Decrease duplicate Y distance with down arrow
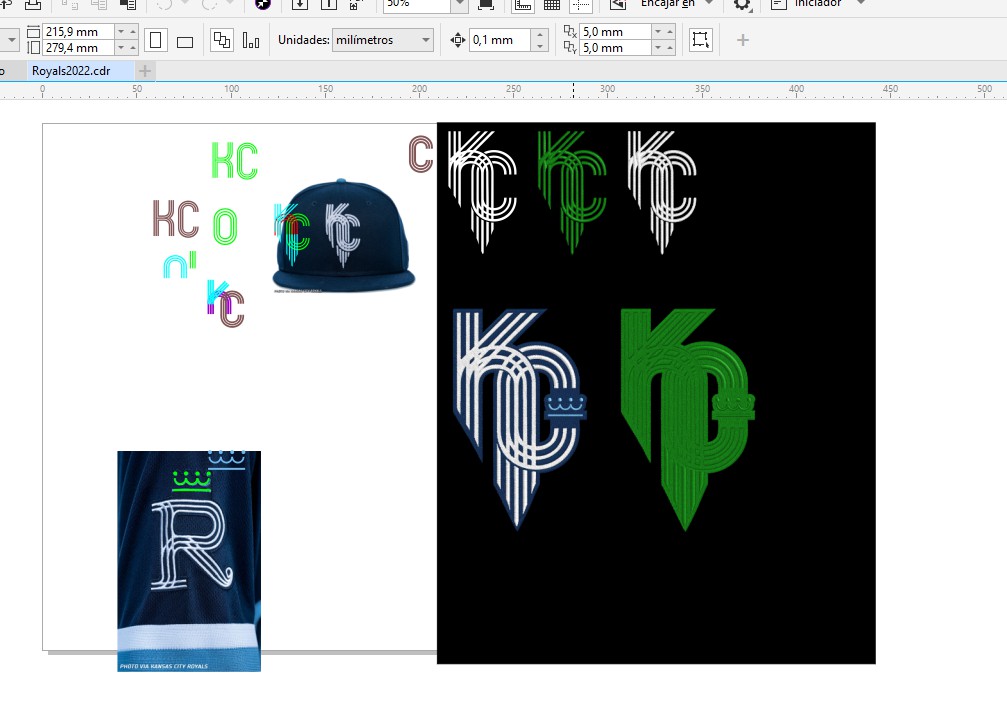This screenshot has width=1007, height=707. tap(657, 48)
